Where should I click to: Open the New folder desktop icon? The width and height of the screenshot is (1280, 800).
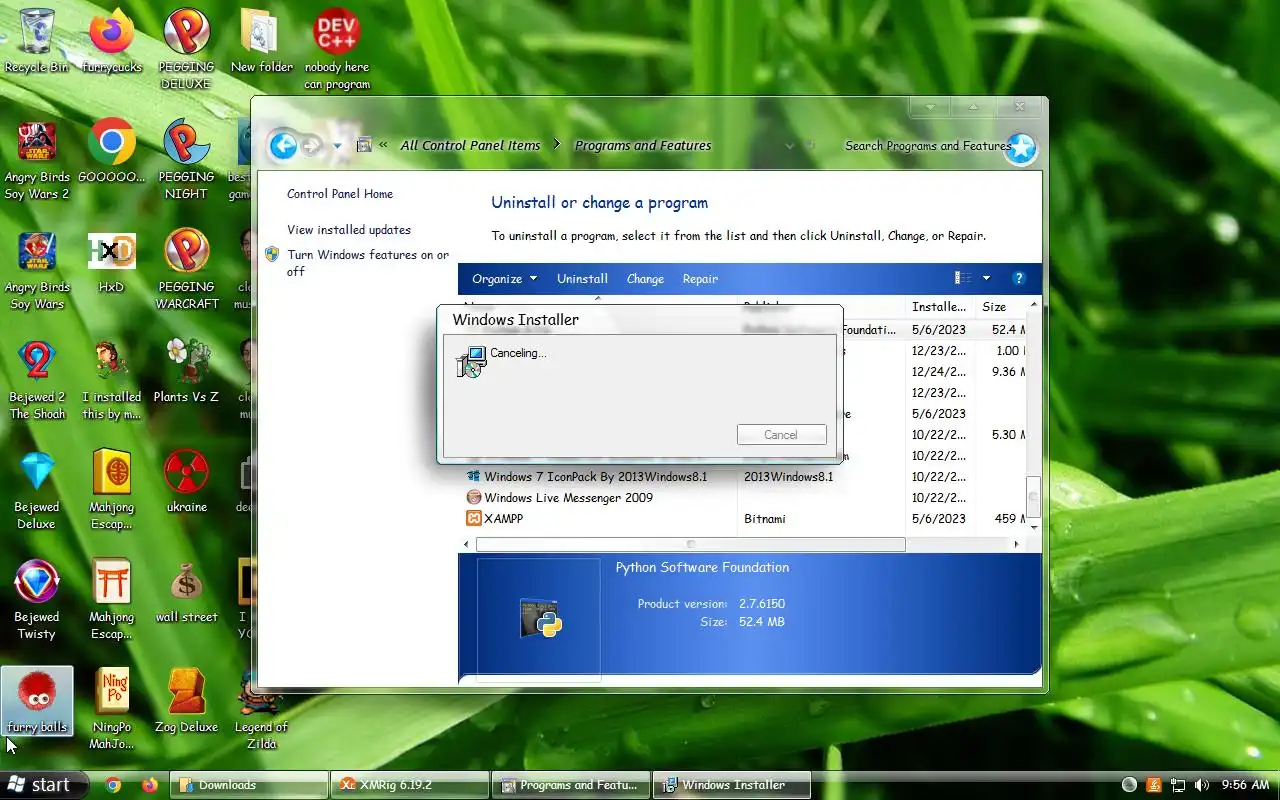261,42
